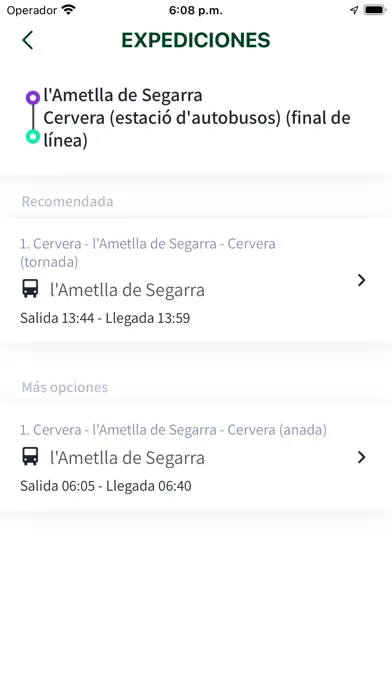The image size is (392, 696).
Task: Tap the Recomendada section heading
Action: pyautogui.click(x=67, y=202)
